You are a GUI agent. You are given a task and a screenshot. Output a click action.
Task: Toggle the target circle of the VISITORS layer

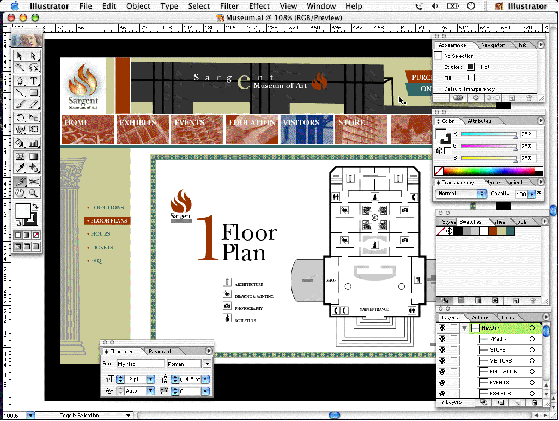532,361
